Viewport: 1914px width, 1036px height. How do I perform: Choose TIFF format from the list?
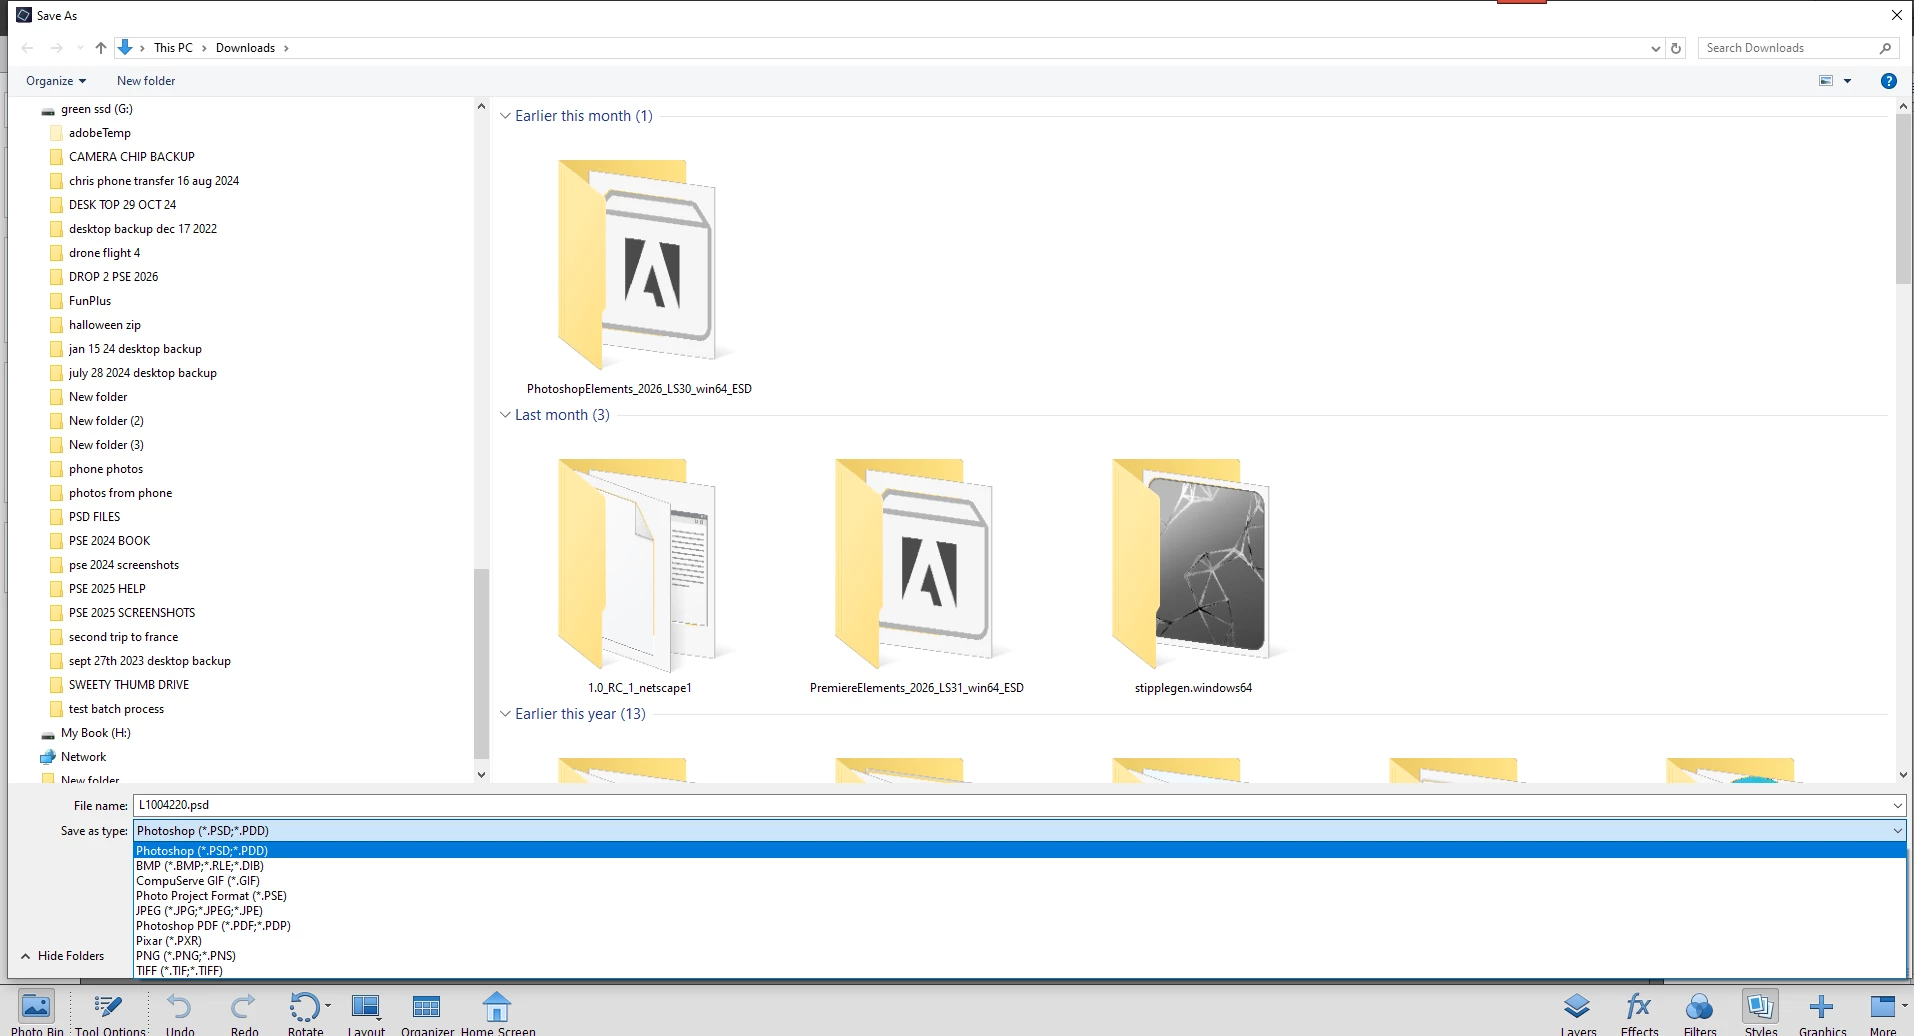pos(1020,971)
